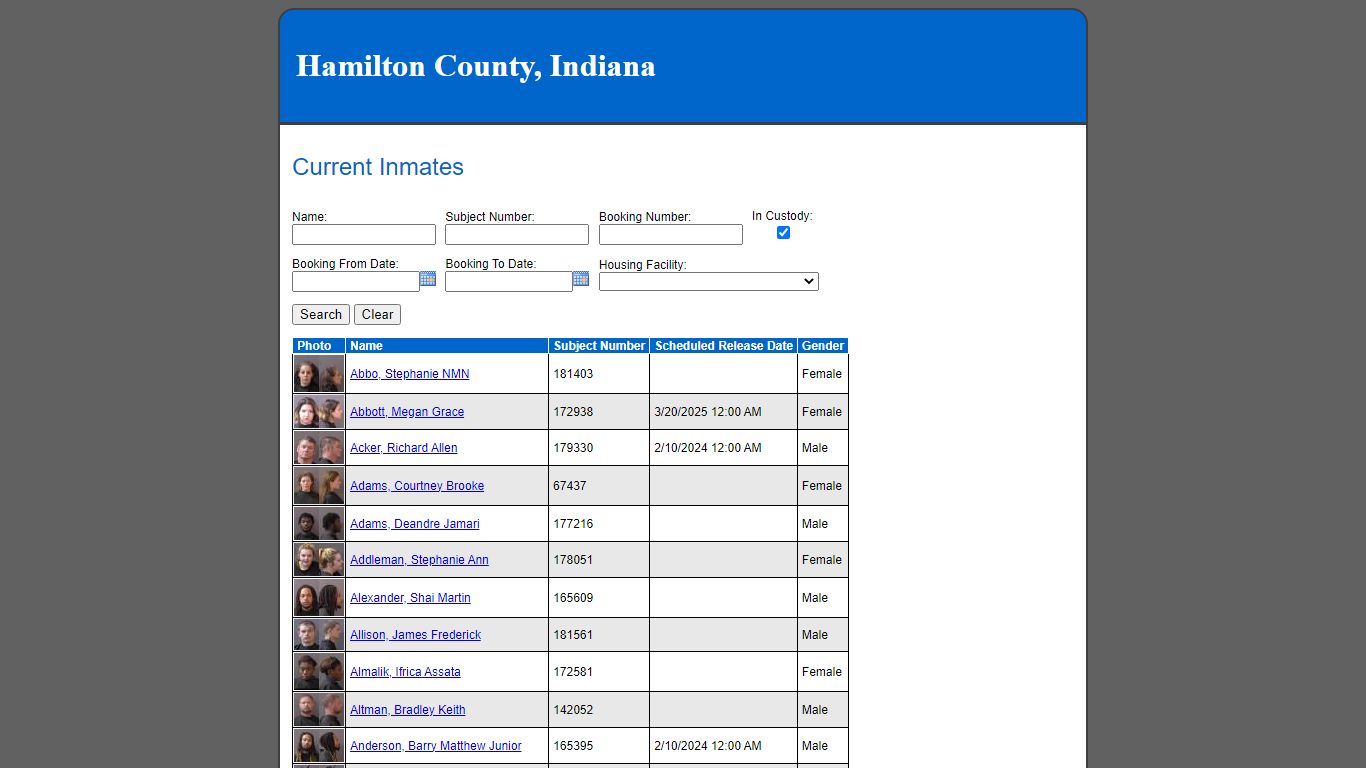The image size is (1366, 768).
Task: Select subject number 181403
Action: [573, 374]
